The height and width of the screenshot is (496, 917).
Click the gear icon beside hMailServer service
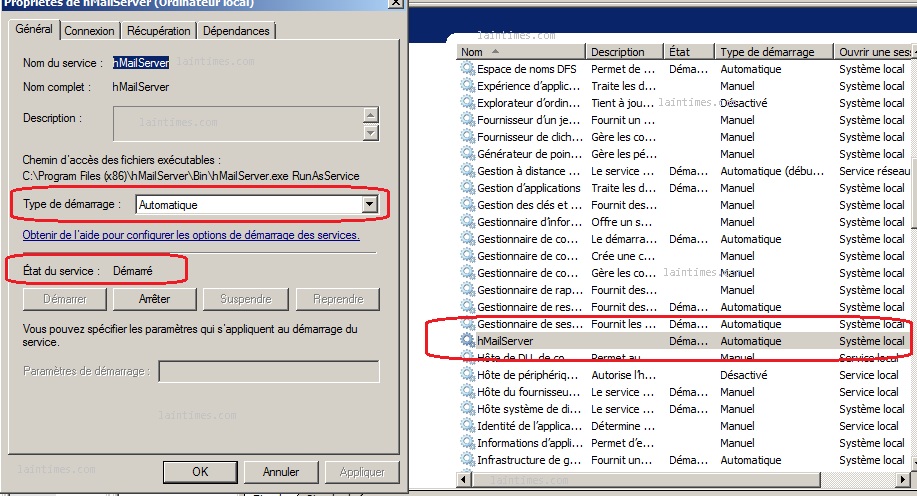[467, 340]
